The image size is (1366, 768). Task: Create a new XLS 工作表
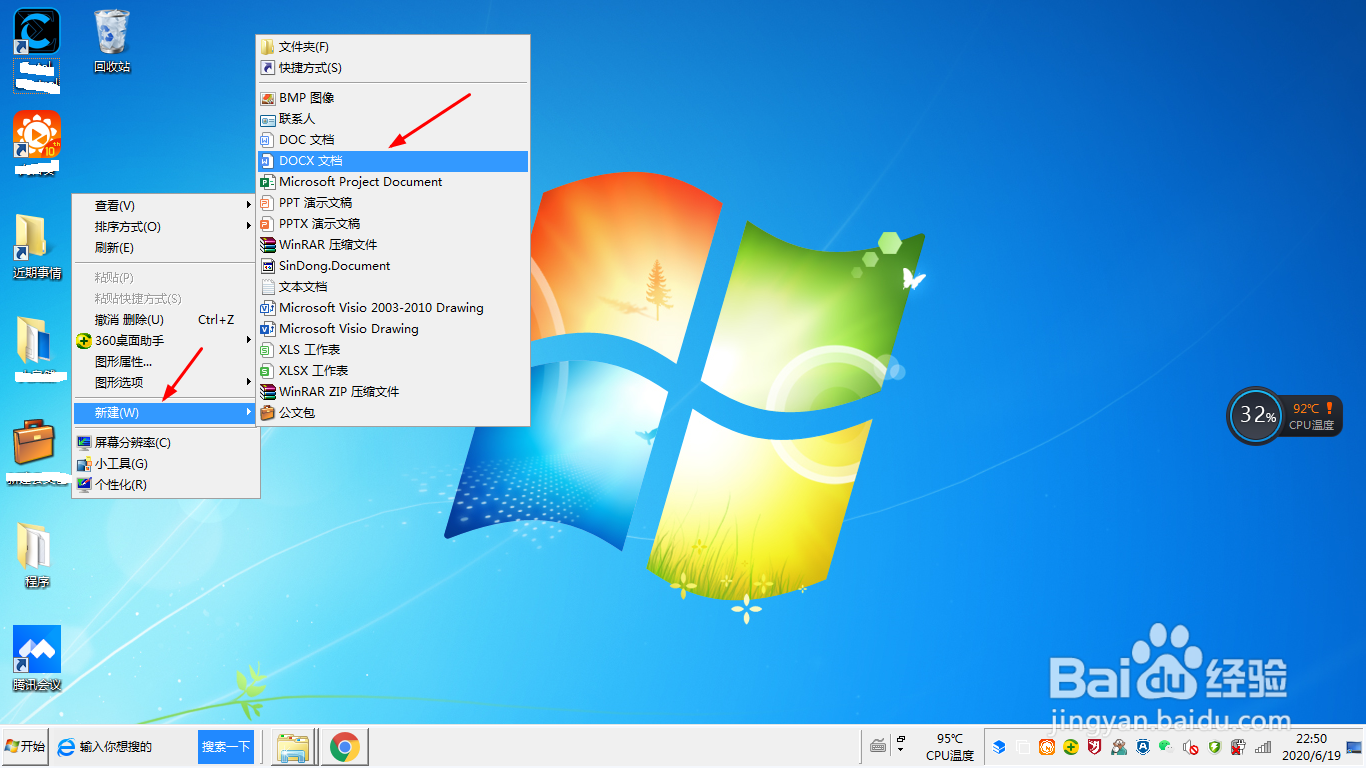point(392,349)
